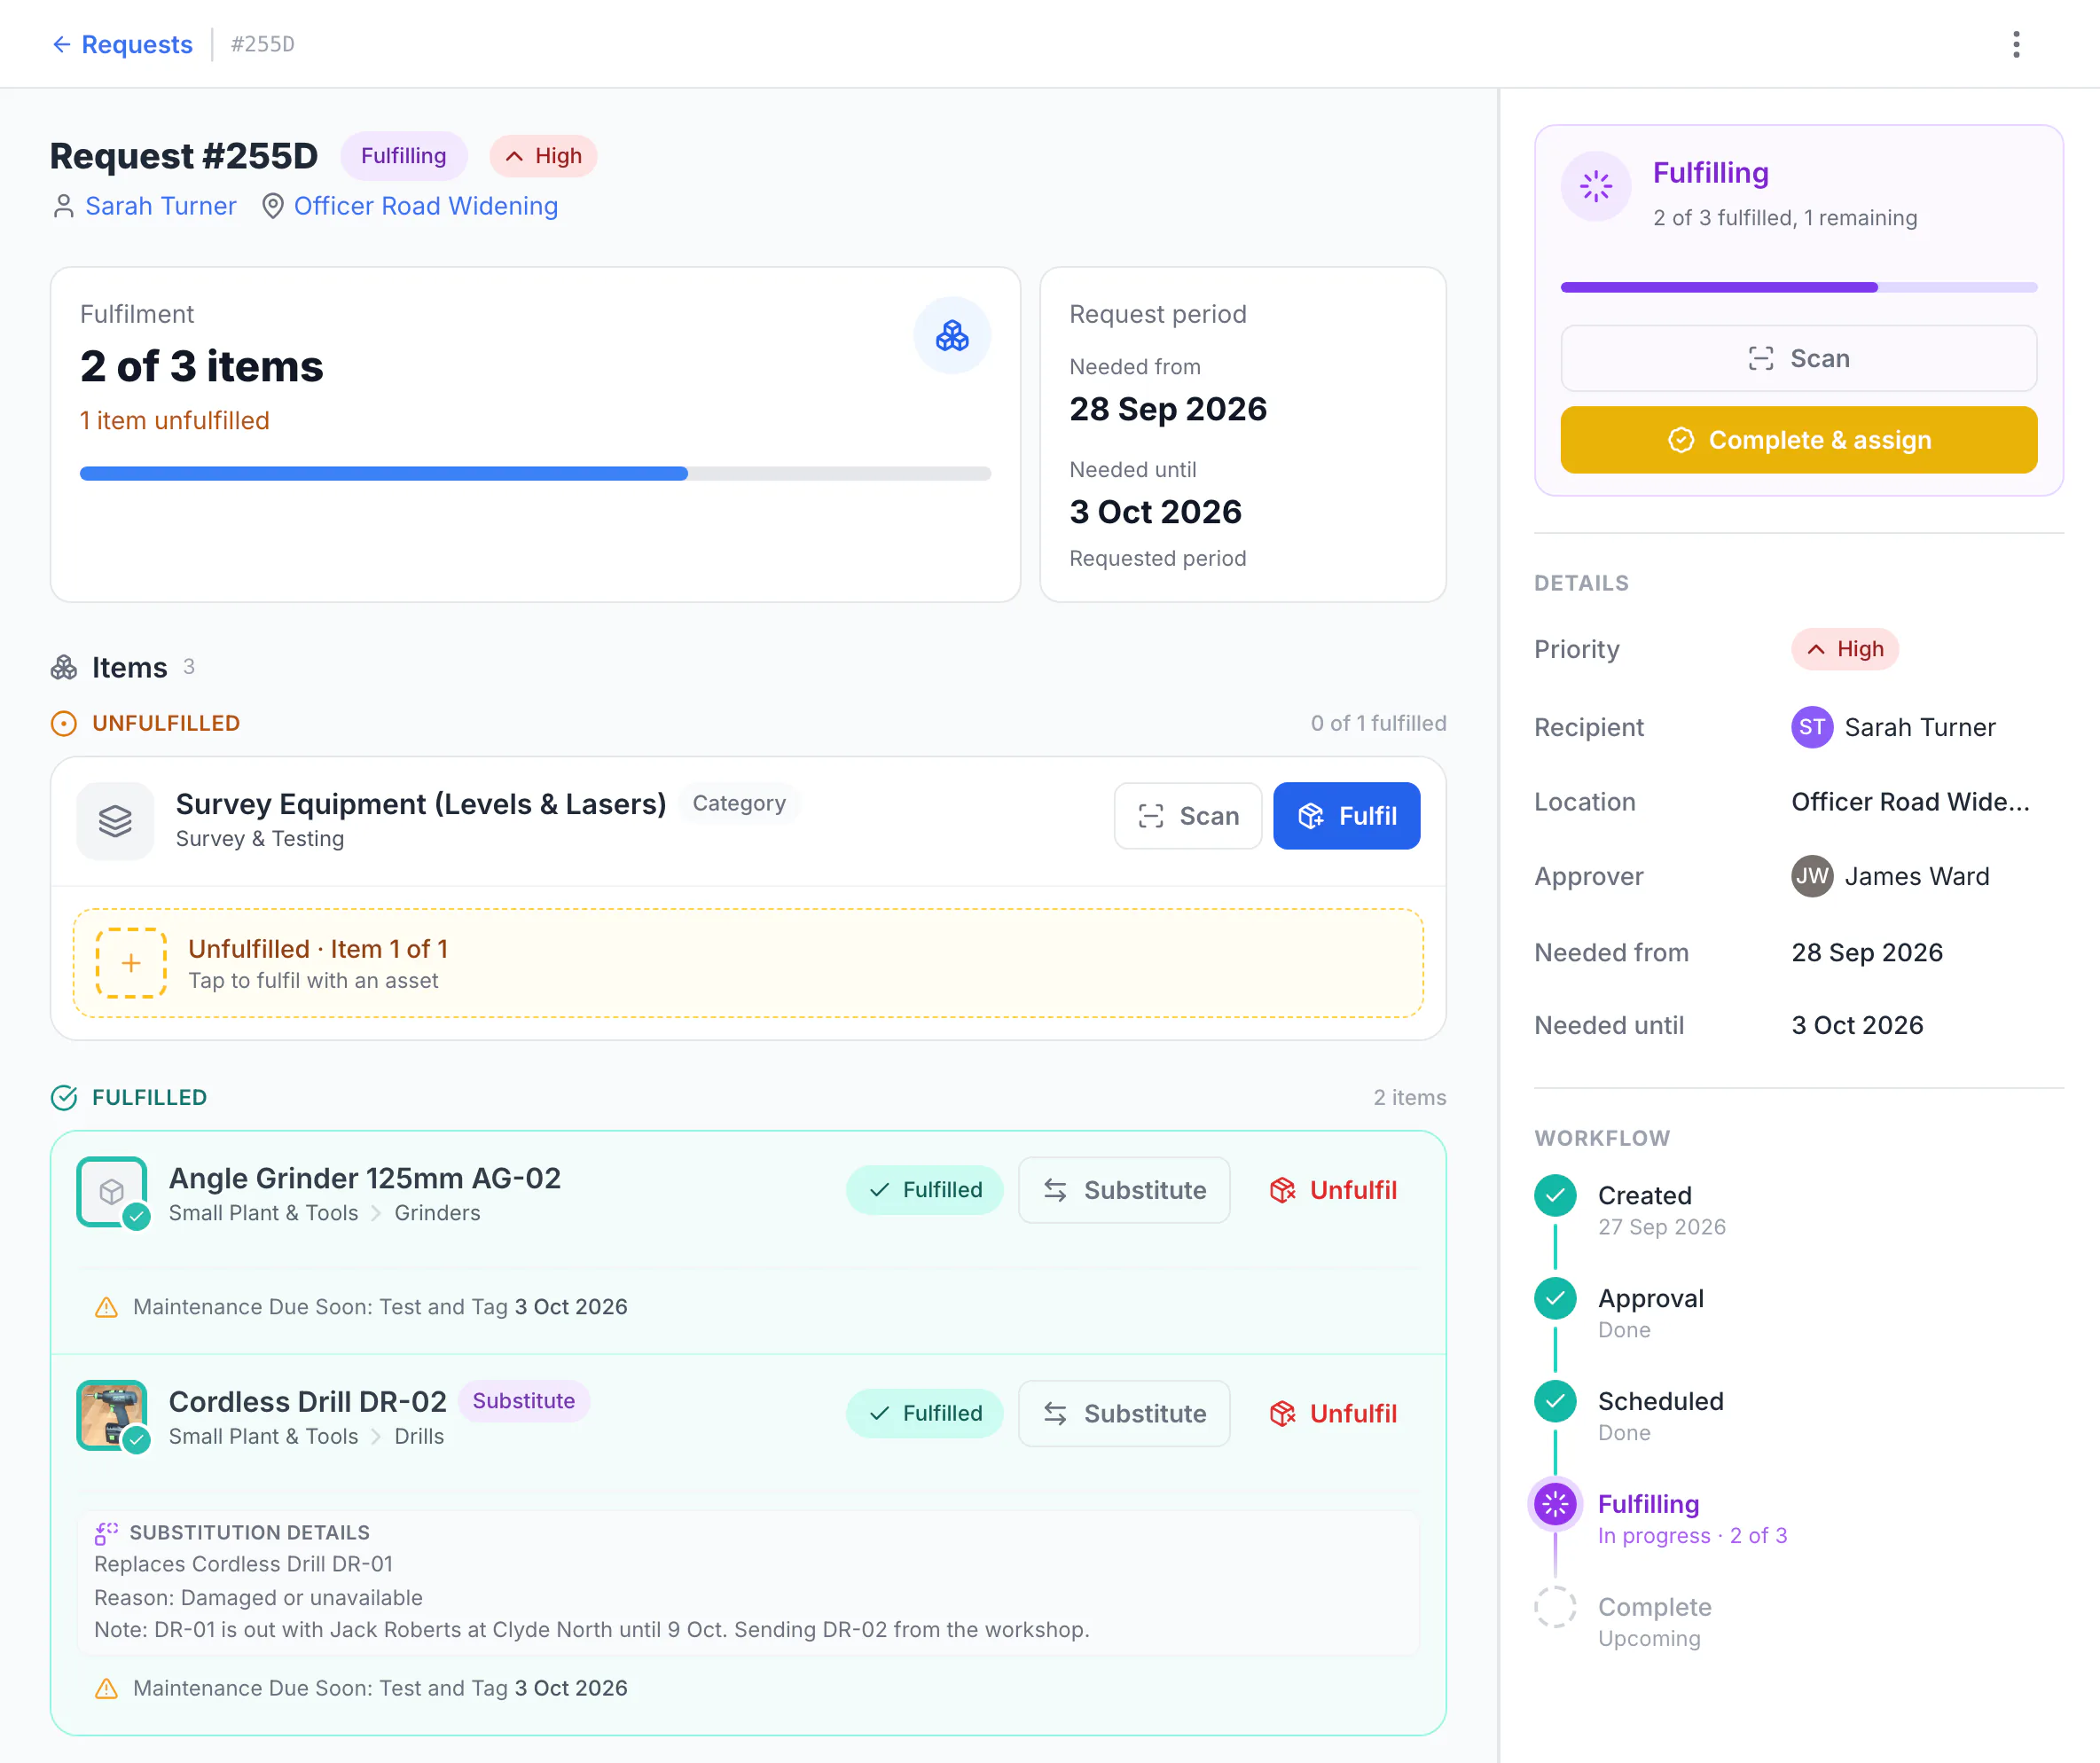The height and width of the screenshot is (1763, 2100).
Task: Click the sidebar Scan button
Action: coord(1798,358)
